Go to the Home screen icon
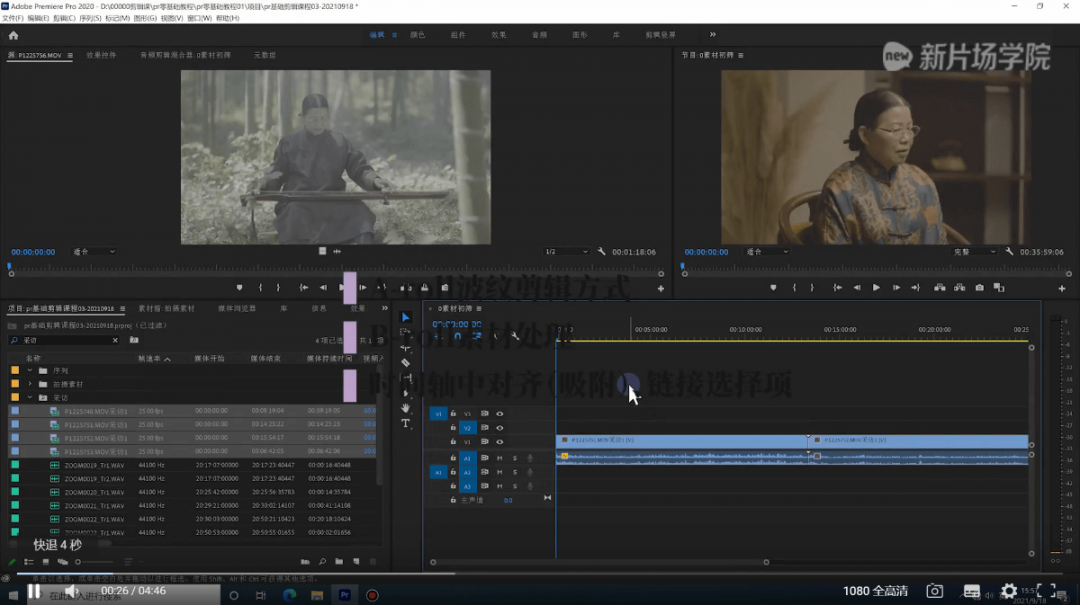1080x605 pixels. tap(13, 35)
